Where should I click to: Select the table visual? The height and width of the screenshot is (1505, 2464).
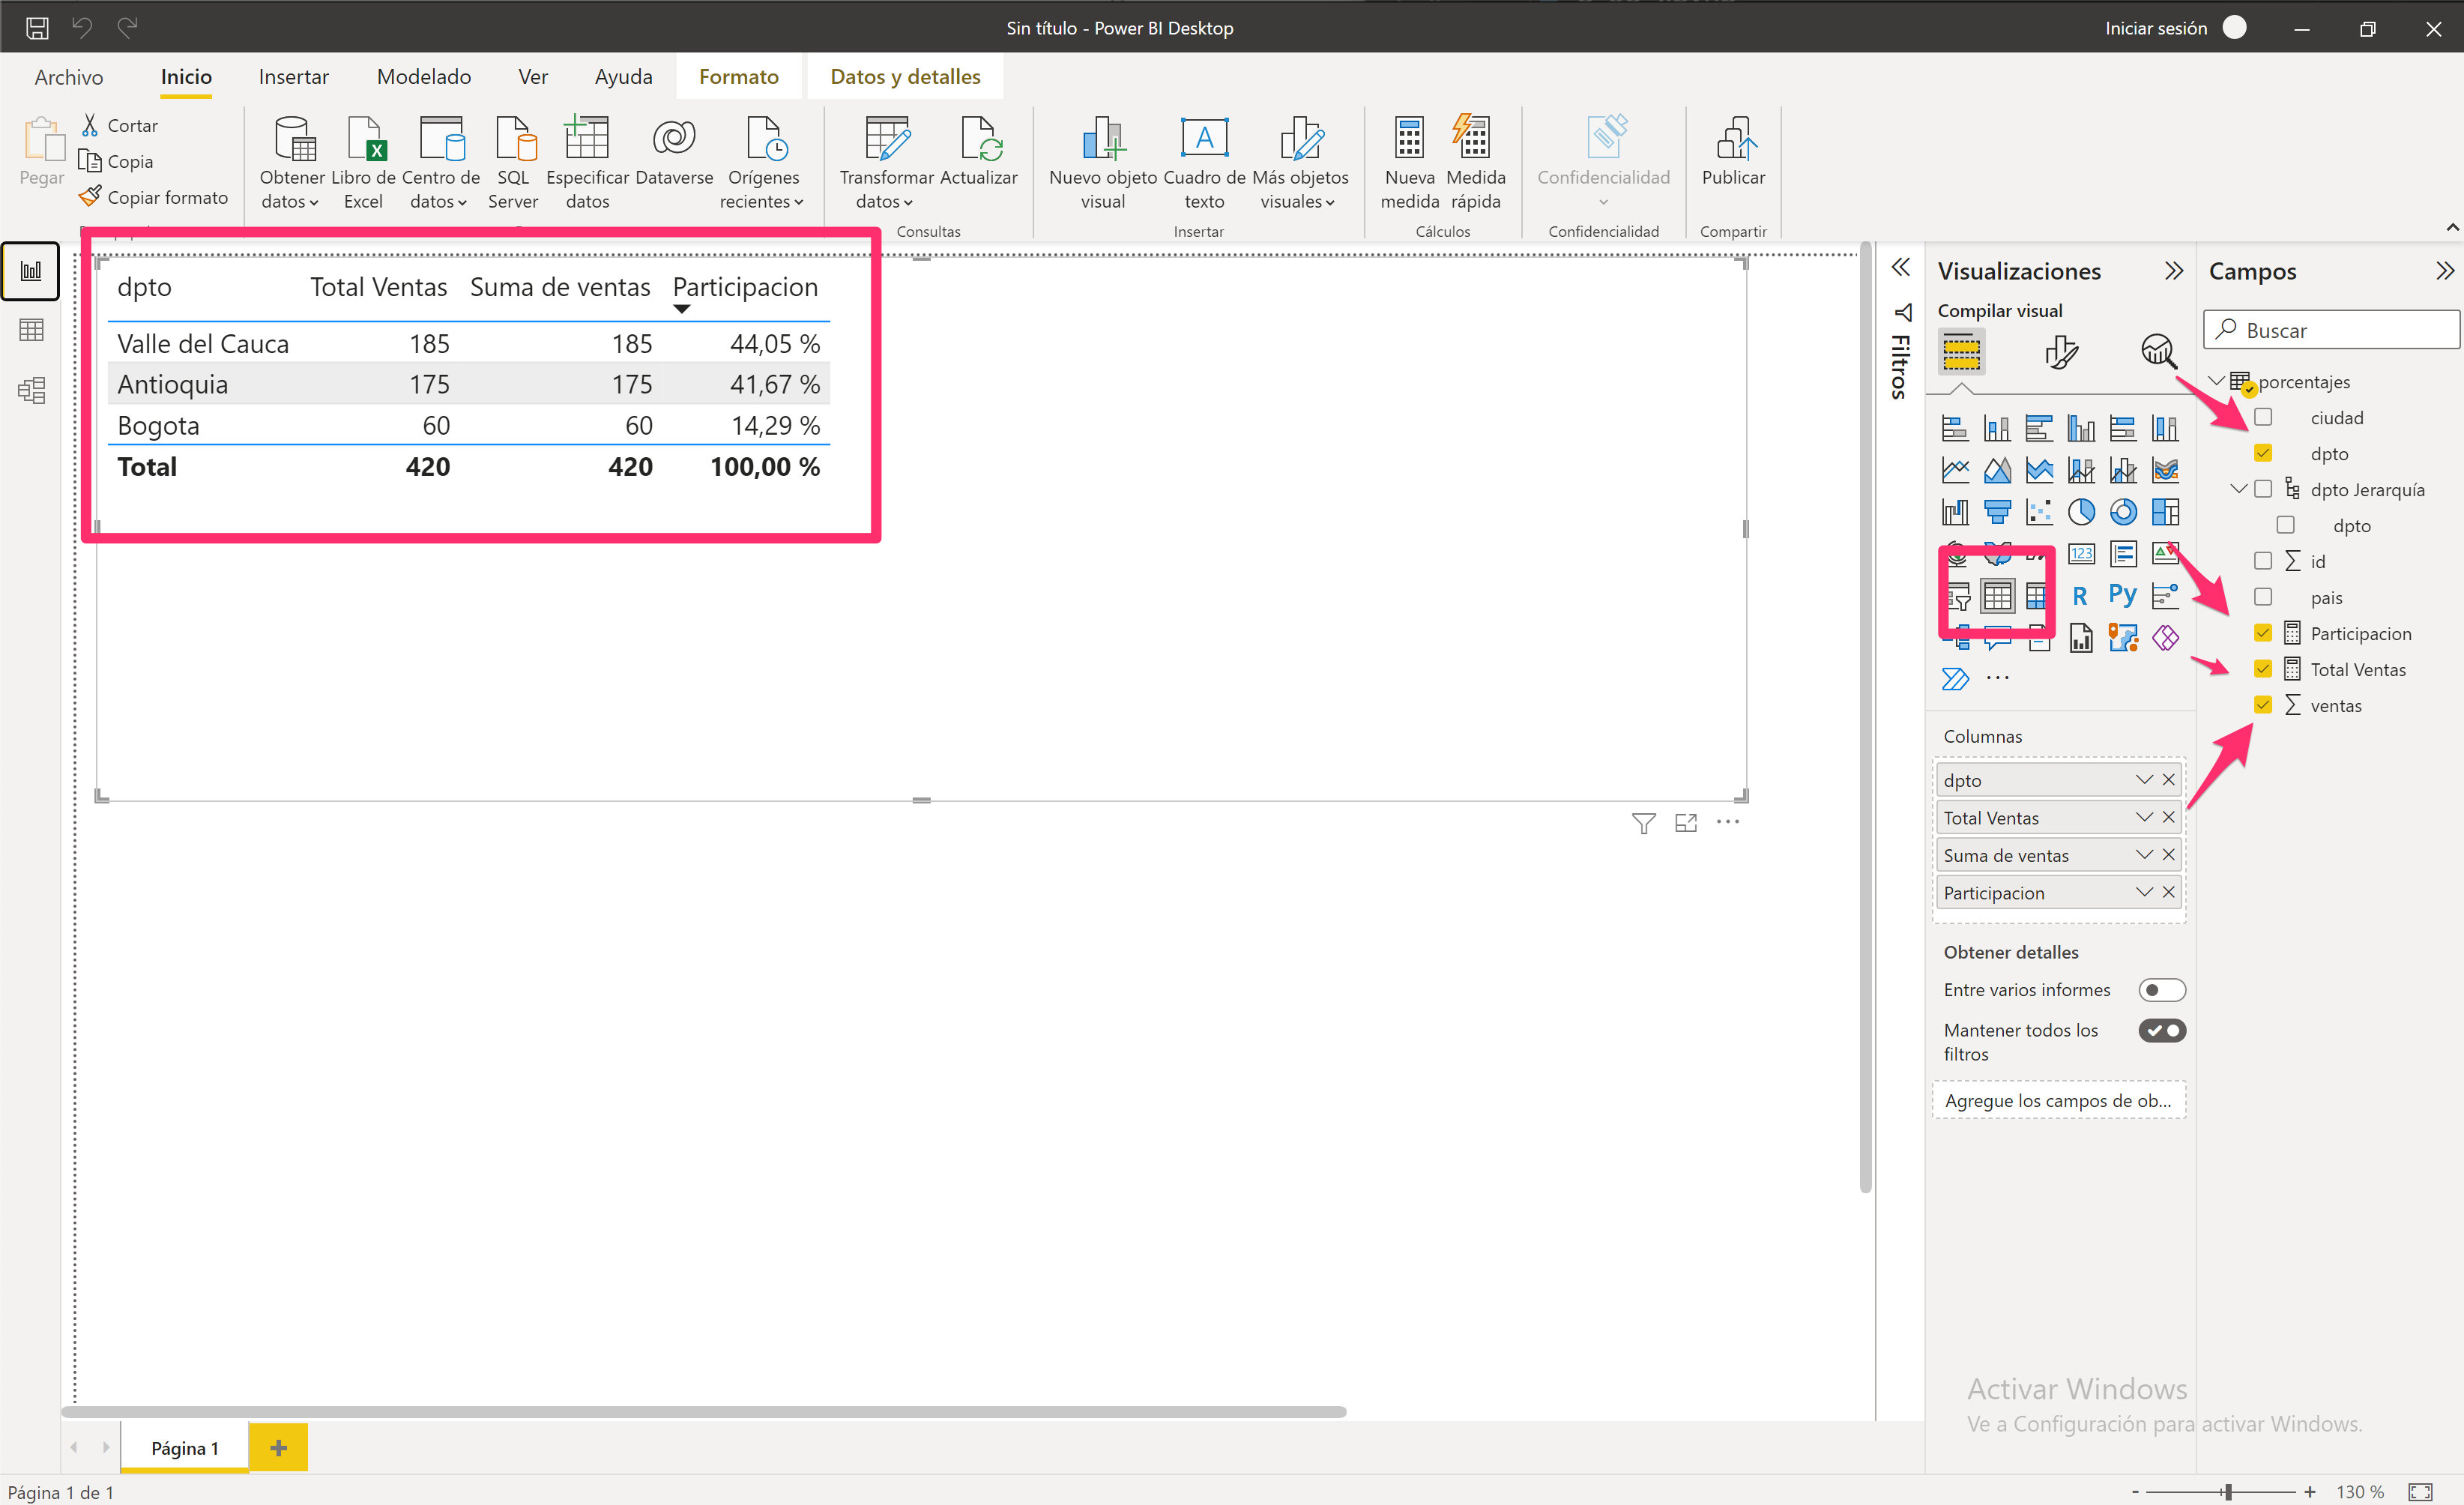[1997, 596]
